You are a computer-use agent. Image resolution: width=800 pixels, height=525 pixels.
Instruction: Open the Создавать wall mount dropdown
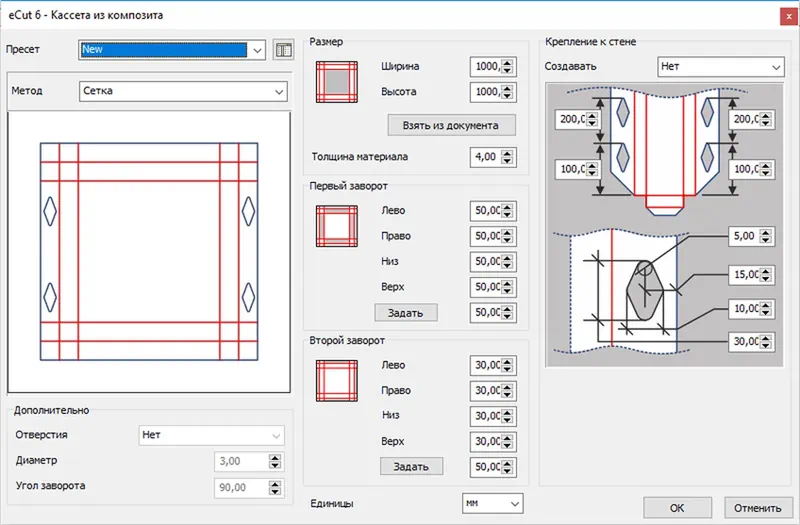[775, 67]
